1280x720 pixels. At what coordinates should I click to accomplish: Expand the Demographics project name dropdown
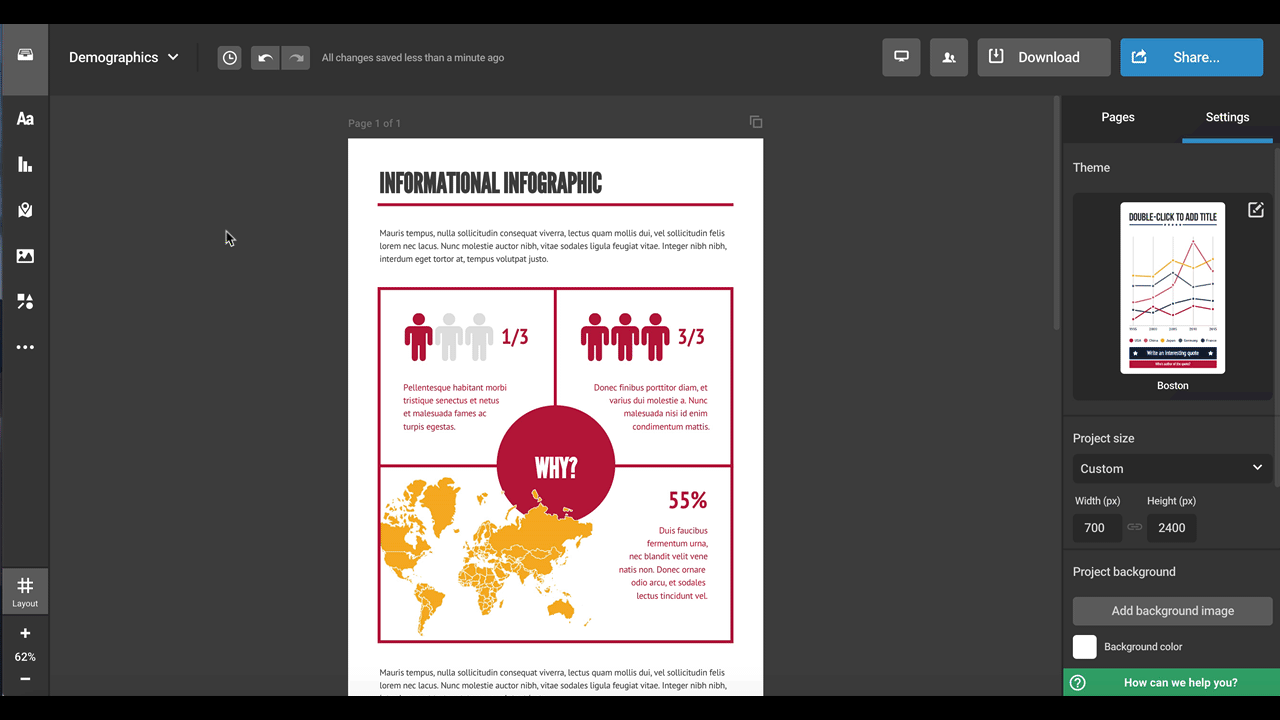click(x=124, y=57)
